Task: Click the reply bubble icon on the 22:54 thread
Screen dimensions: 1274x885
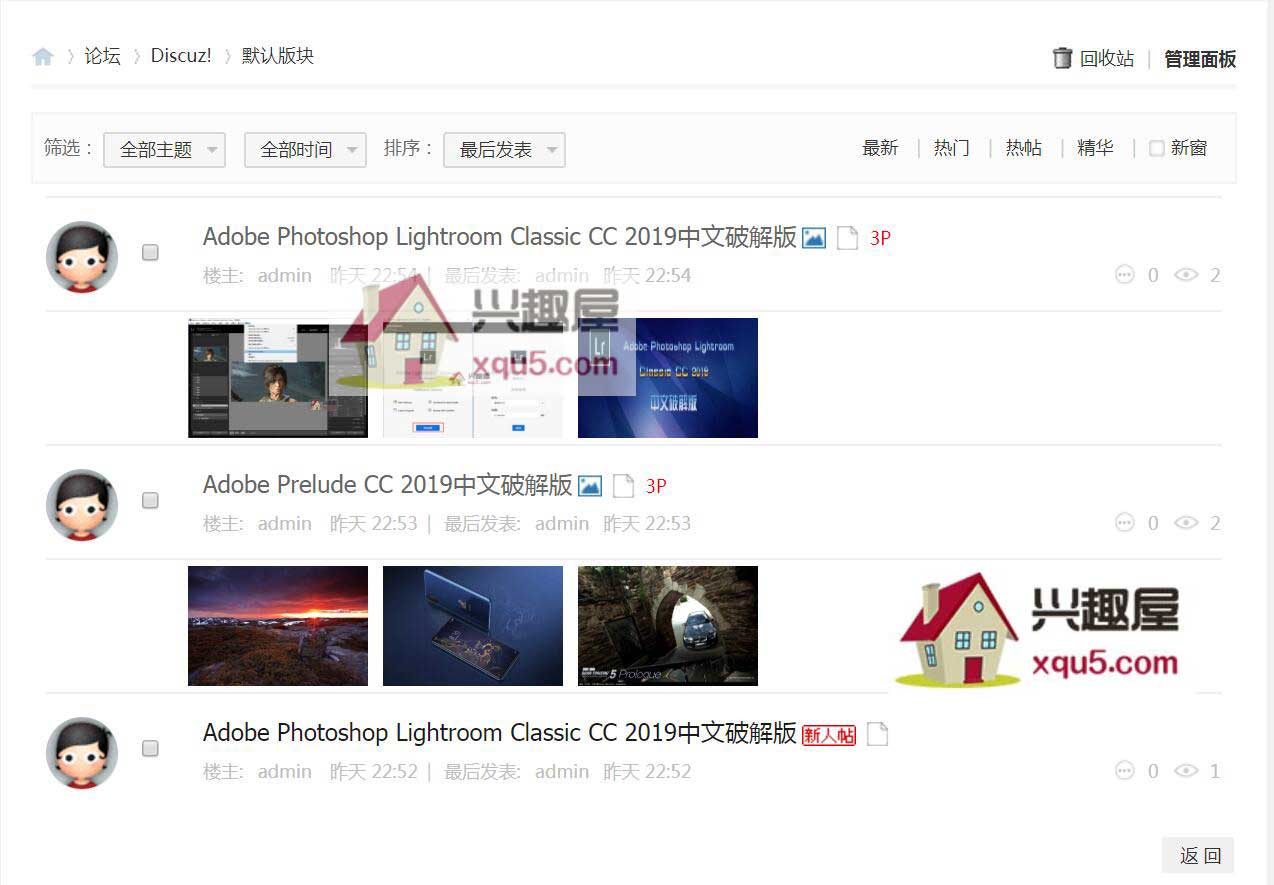Action: coord(1125,275)
